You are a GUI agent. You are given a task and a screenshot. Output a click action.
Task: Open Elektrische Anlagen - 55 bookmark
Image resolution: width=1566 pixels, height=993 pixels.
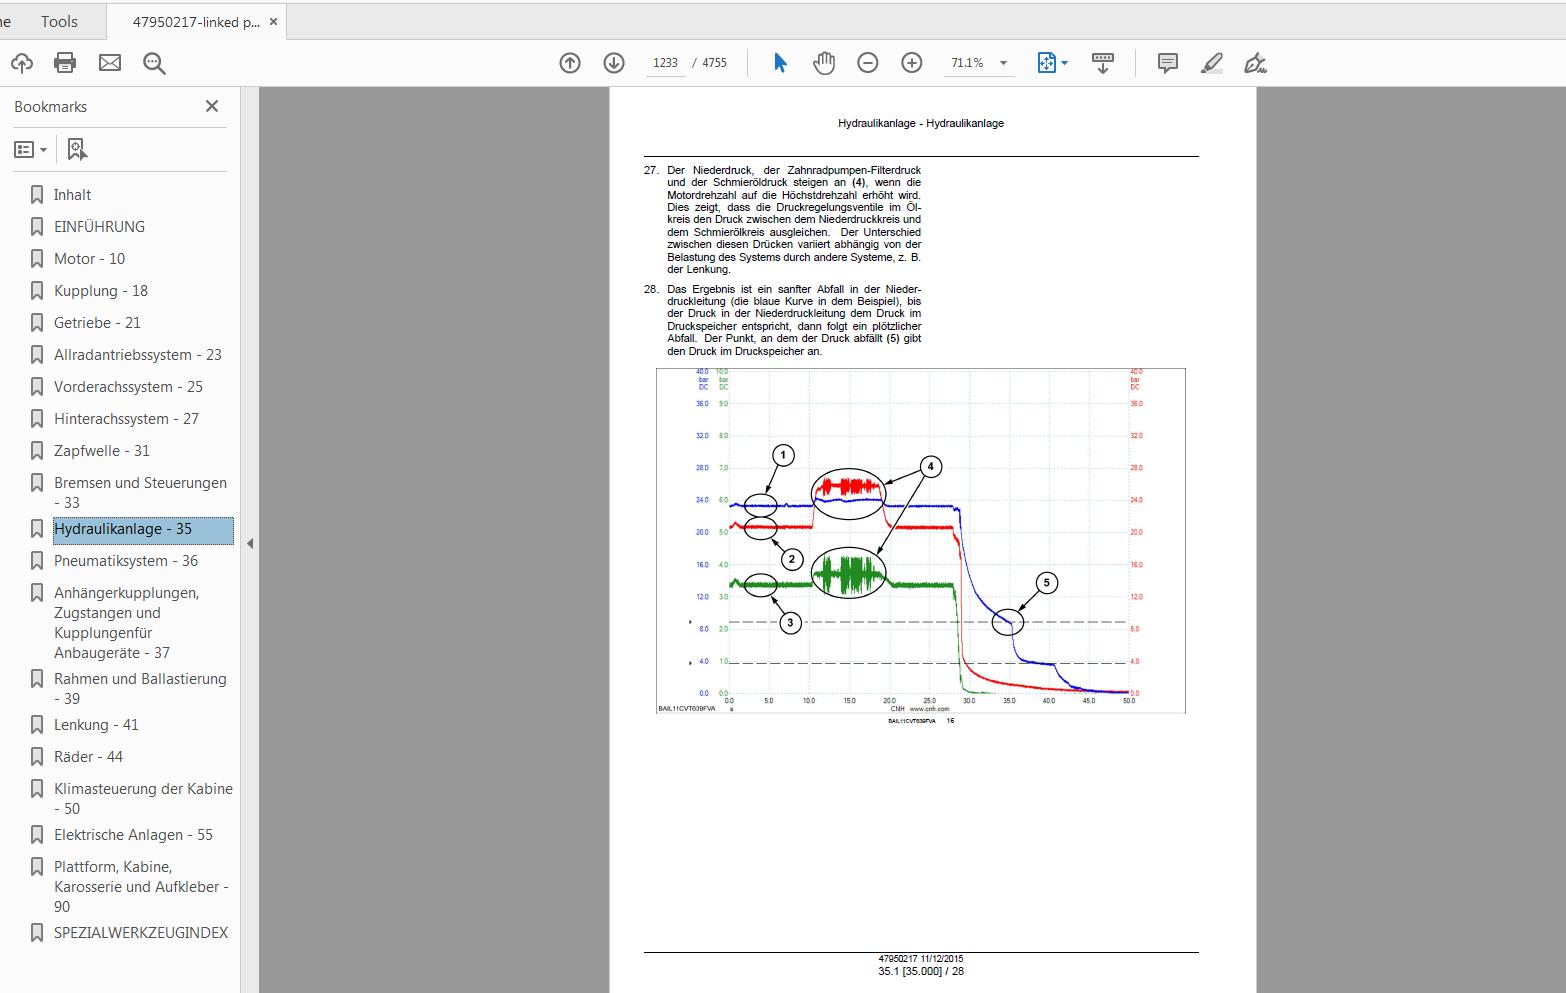pos(133,835)
